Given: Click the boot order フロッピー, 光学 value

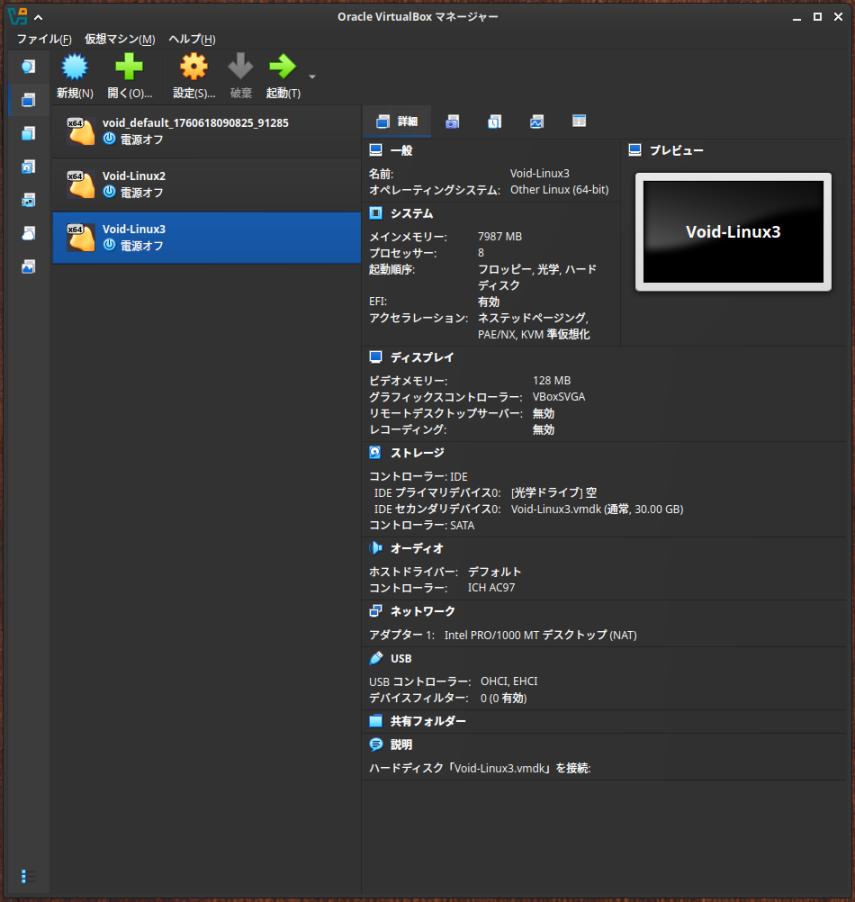Looking at the screenshot, I should click(537, 277).
